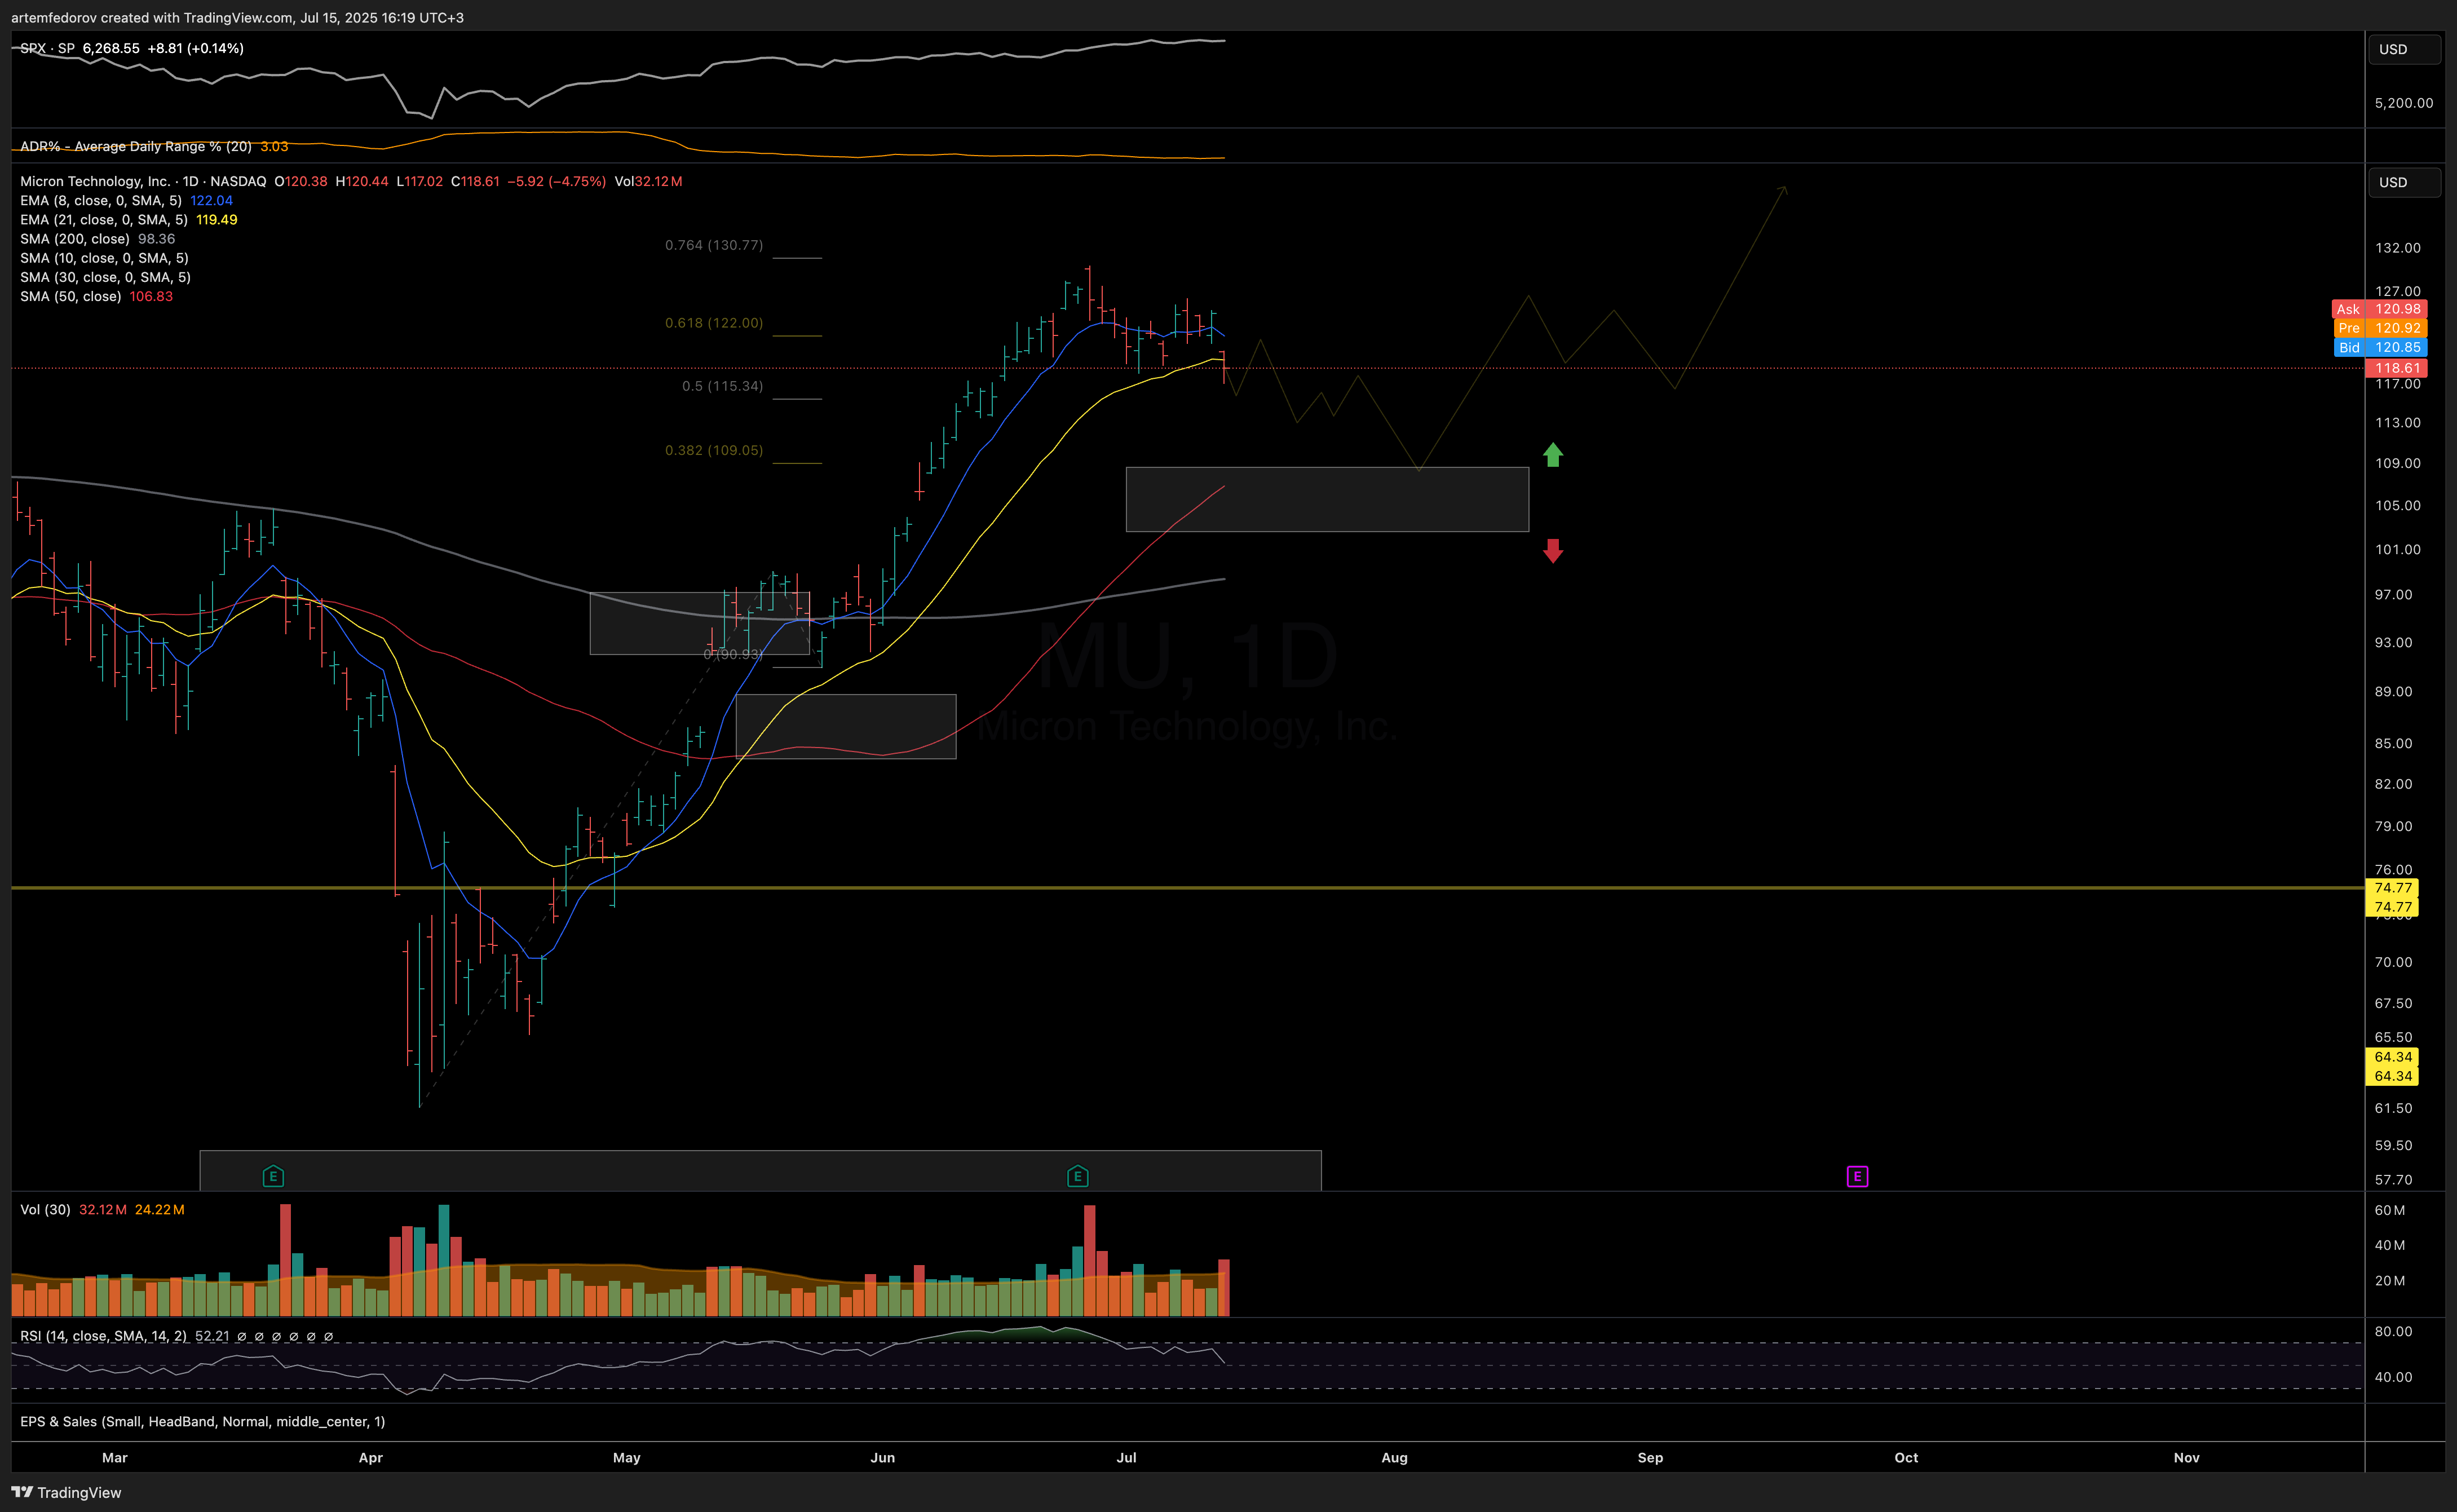Click the purple upcoming earnings E marker
The height and width of the screenshot is (1512, 2457).
1857,1176
